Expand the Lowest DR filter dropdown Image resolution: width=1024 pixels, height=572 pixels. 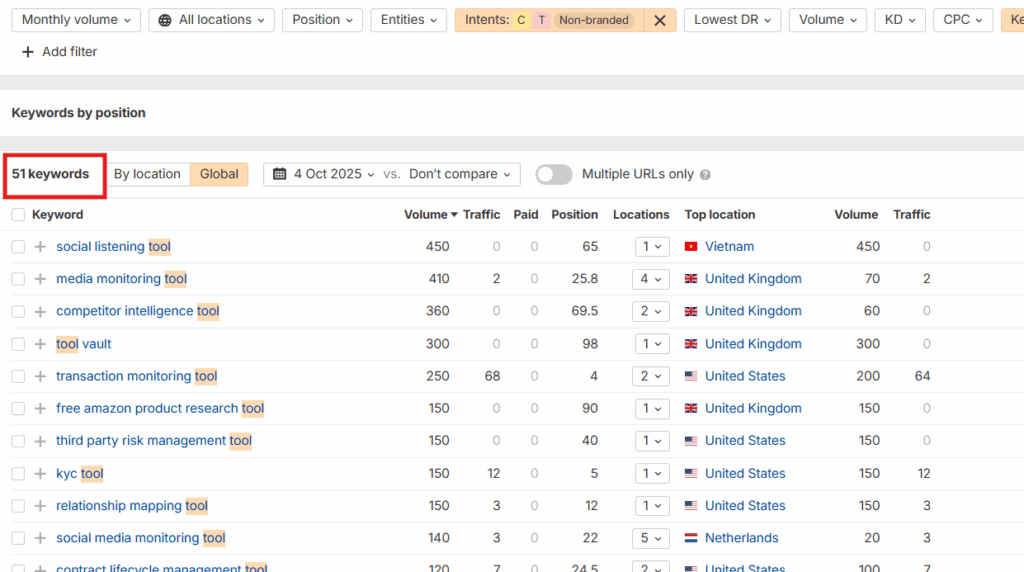pyautogui.click(x=733, y=20)
